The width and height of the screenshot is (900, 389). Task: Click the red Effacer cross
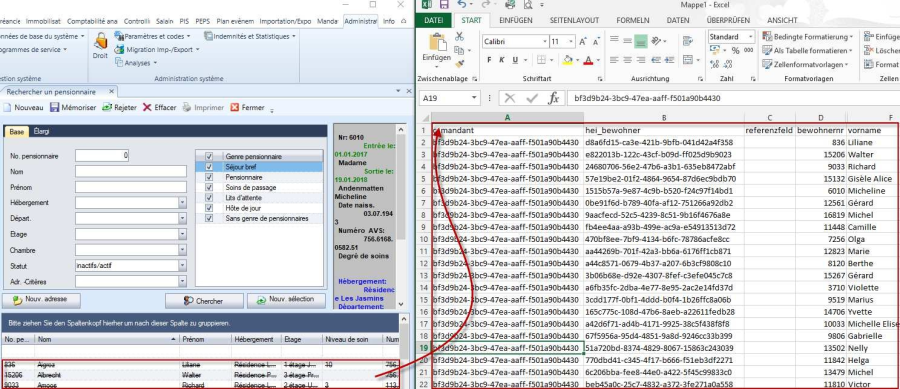tap(148, 107)
